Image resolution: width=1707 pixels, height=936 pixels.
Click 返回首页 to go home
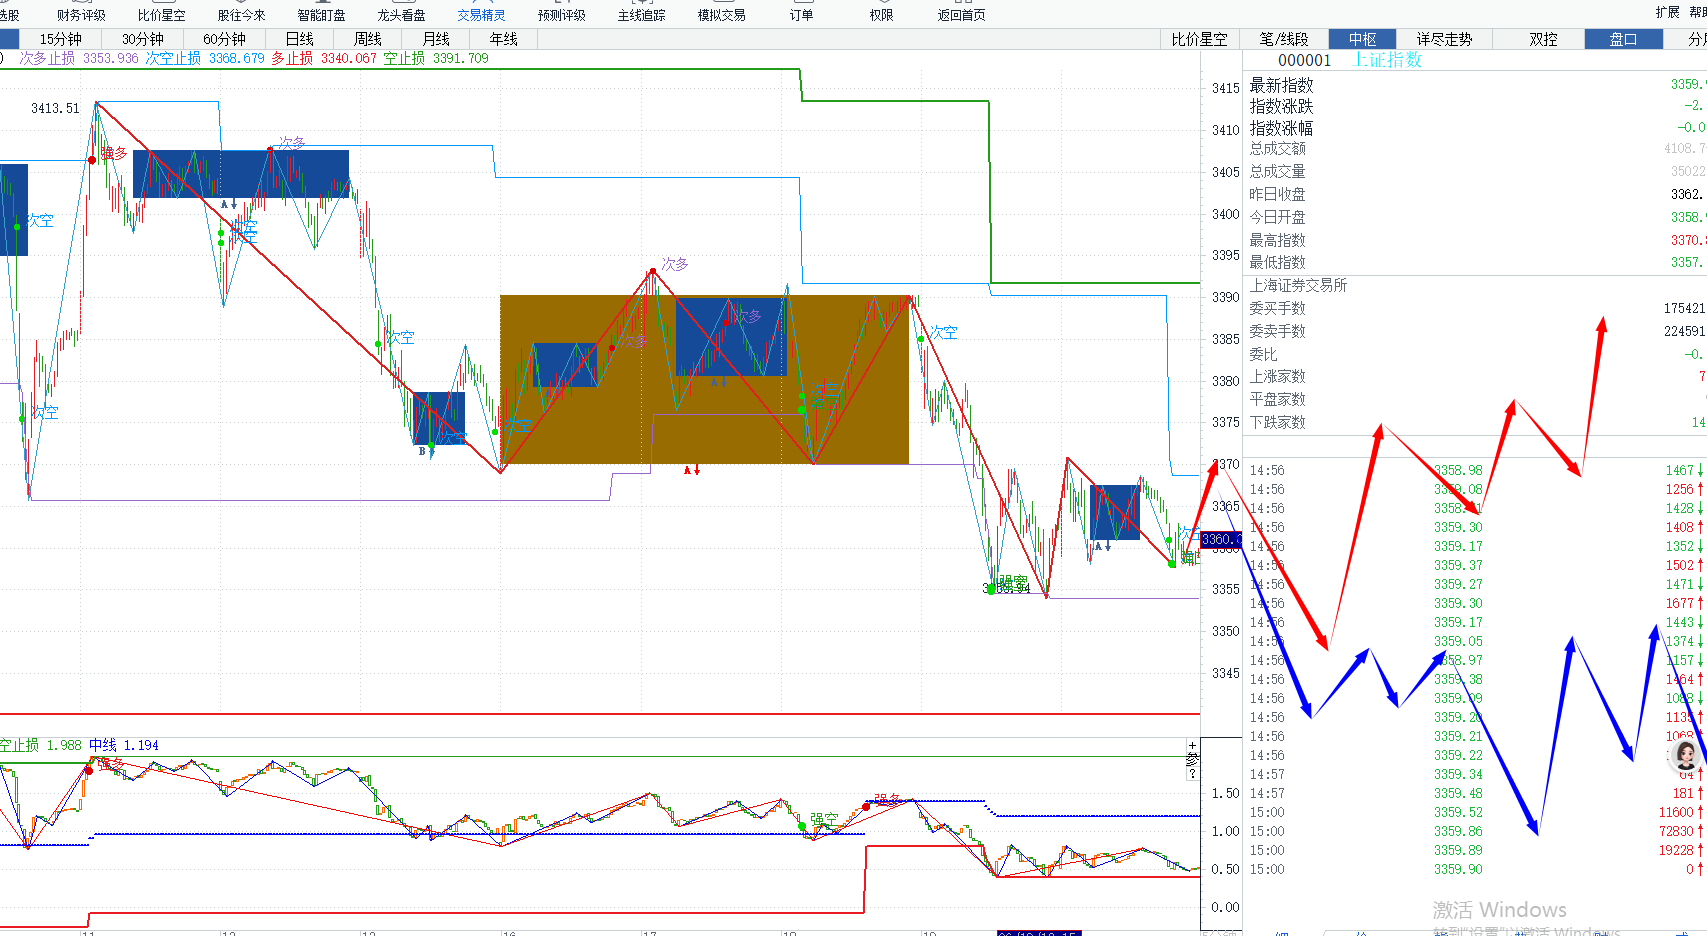(961, 15)
